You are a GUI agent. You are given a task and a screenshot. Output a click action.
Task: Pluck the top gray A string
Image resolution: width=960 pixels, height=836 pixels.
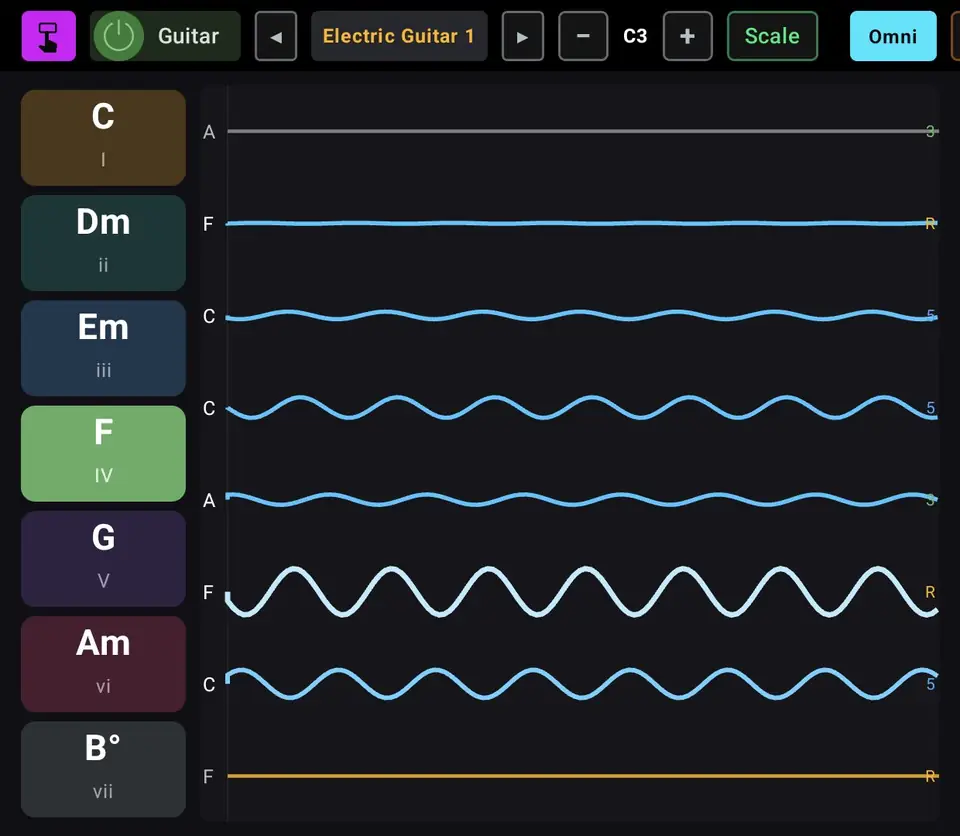582,131
